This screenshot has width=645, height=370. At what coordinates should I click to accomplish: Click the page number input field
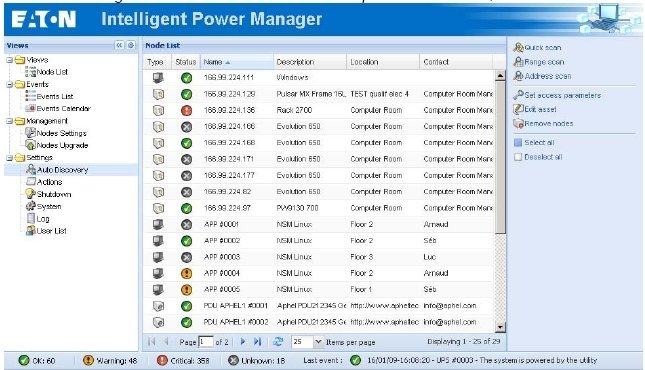[x=206, y=342]
